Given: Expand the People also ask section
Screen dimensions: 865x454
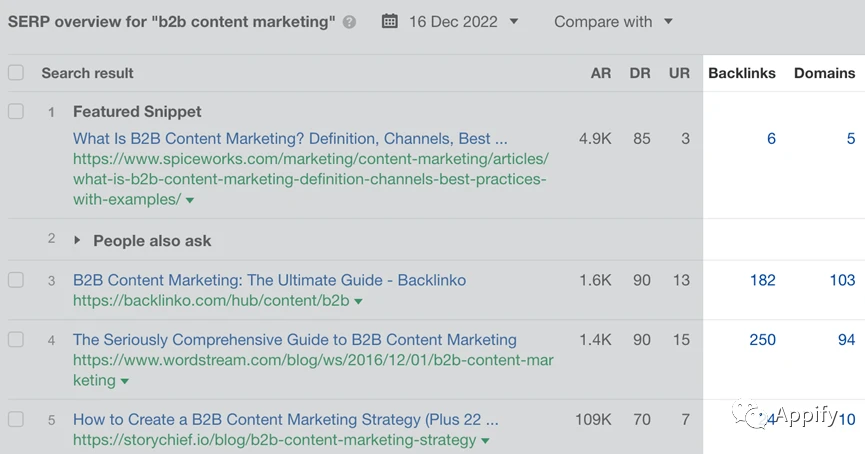Looking at the screenshot, I should pyautogui.click(x=78, y=241).
